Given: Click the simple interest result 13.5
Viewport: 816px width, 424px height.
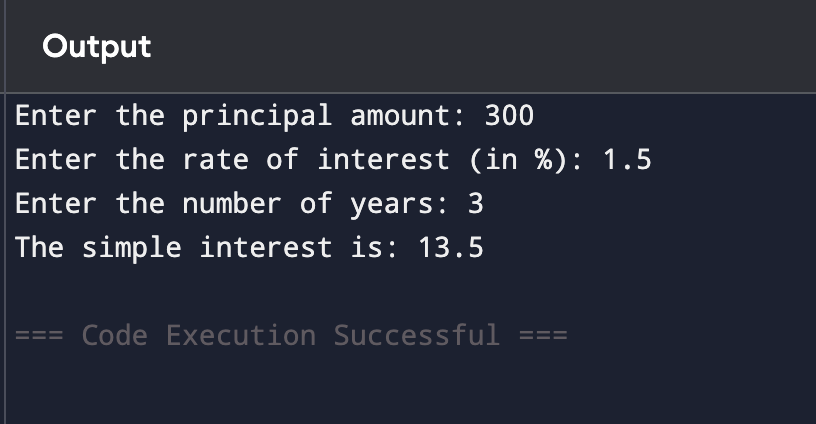Looking at the screenshot, I should (451, 247).
